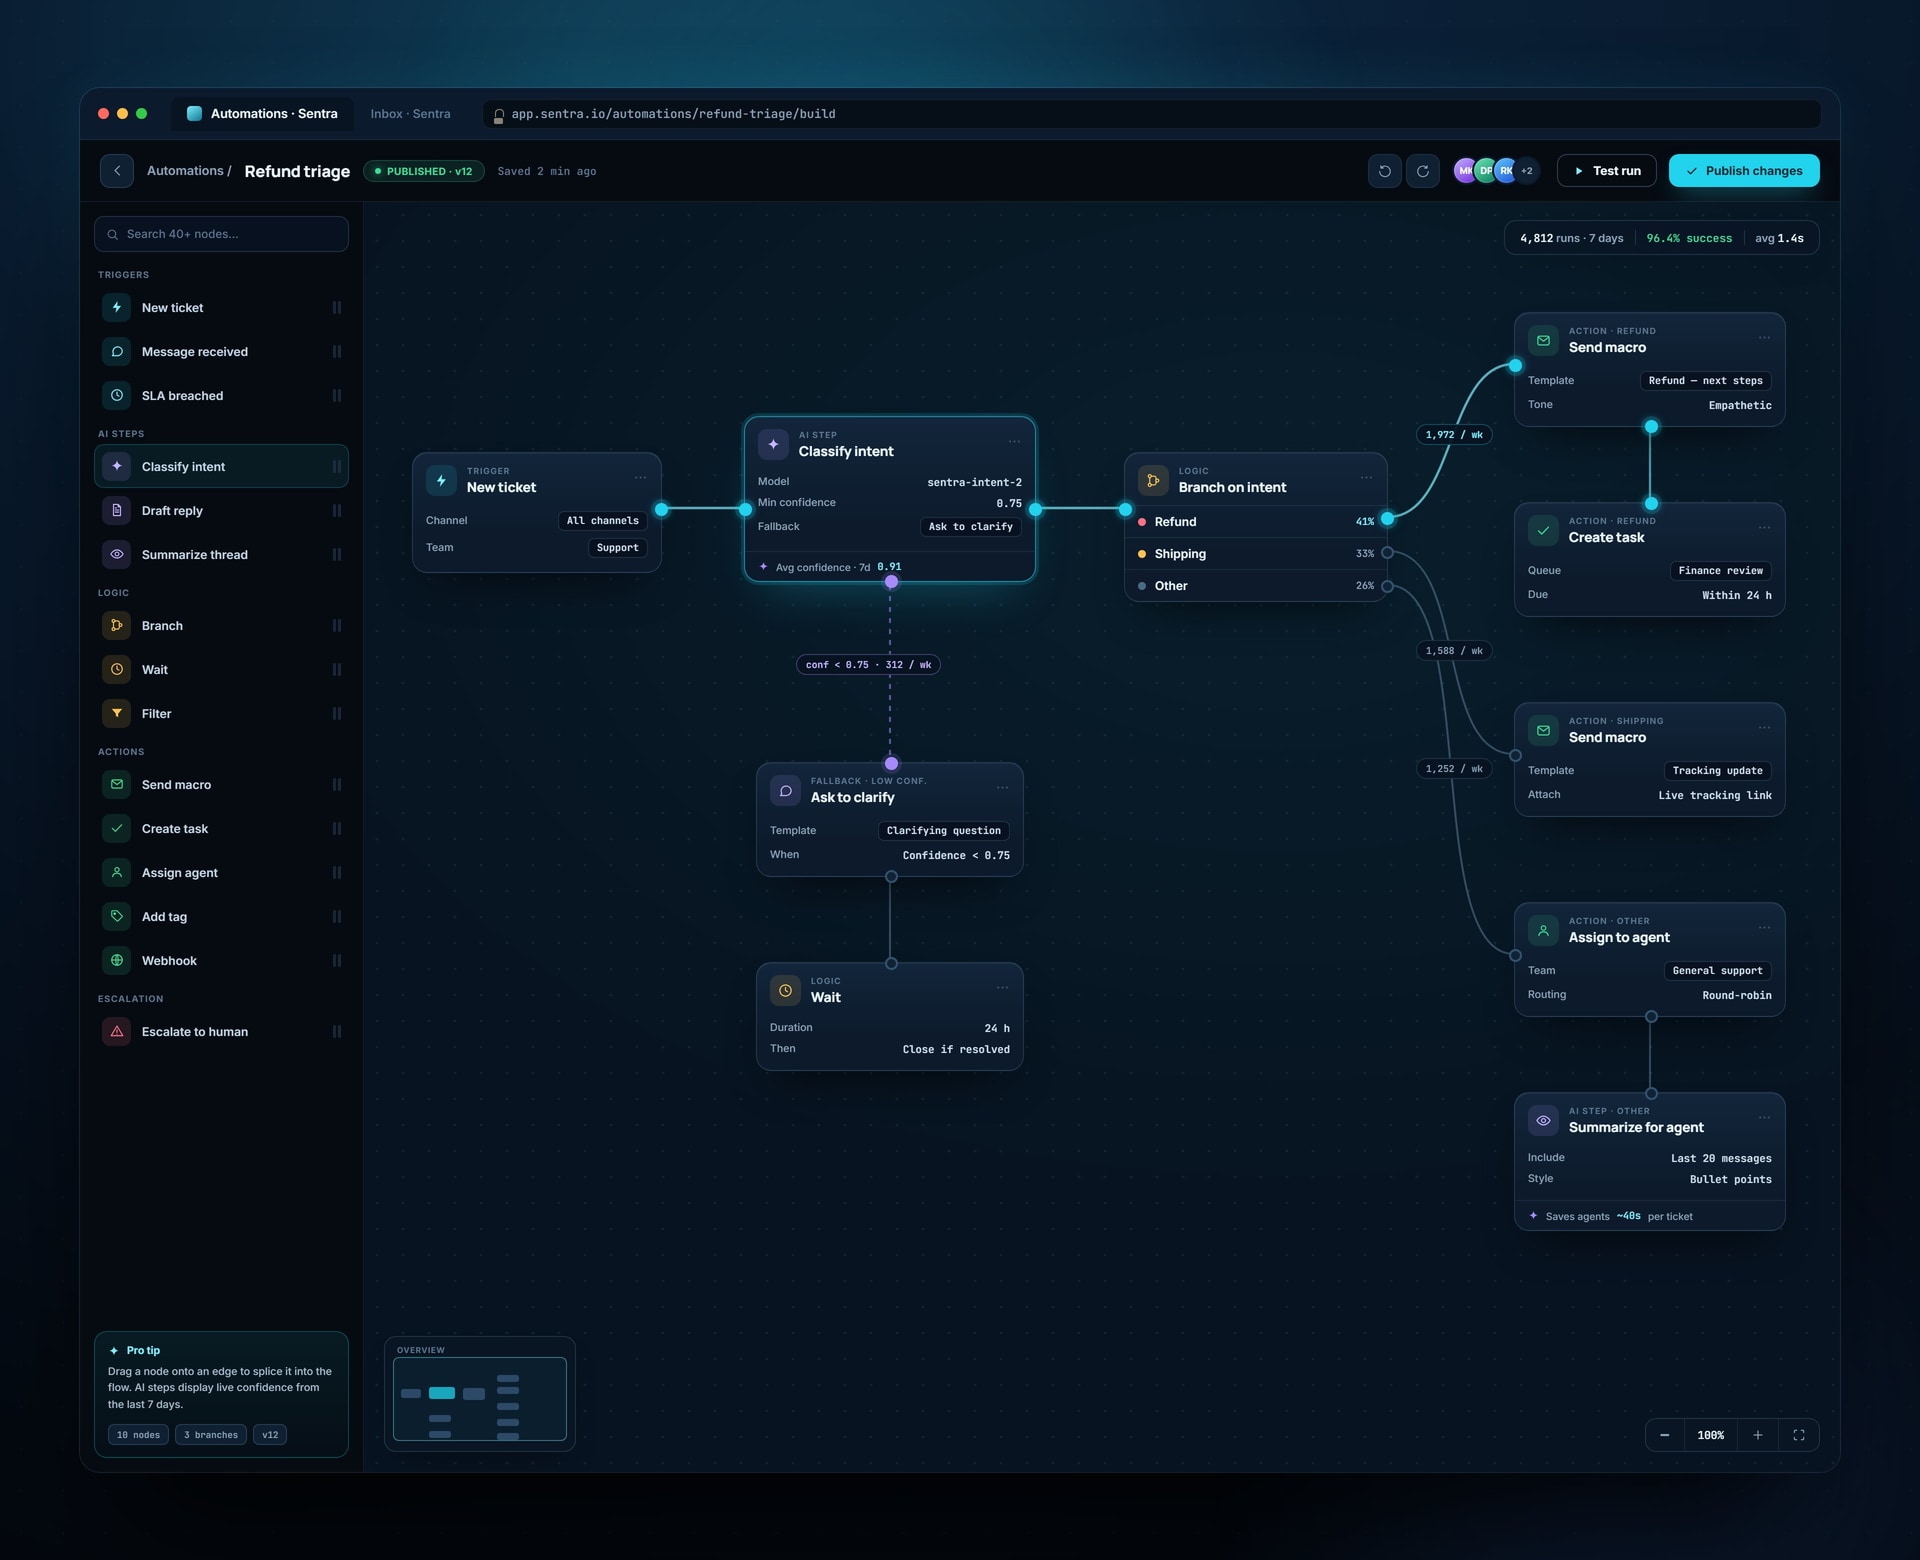Select the Classify intent sparkle icon in sidebar
The image size is (1920, 1560).
pos(117,466)
